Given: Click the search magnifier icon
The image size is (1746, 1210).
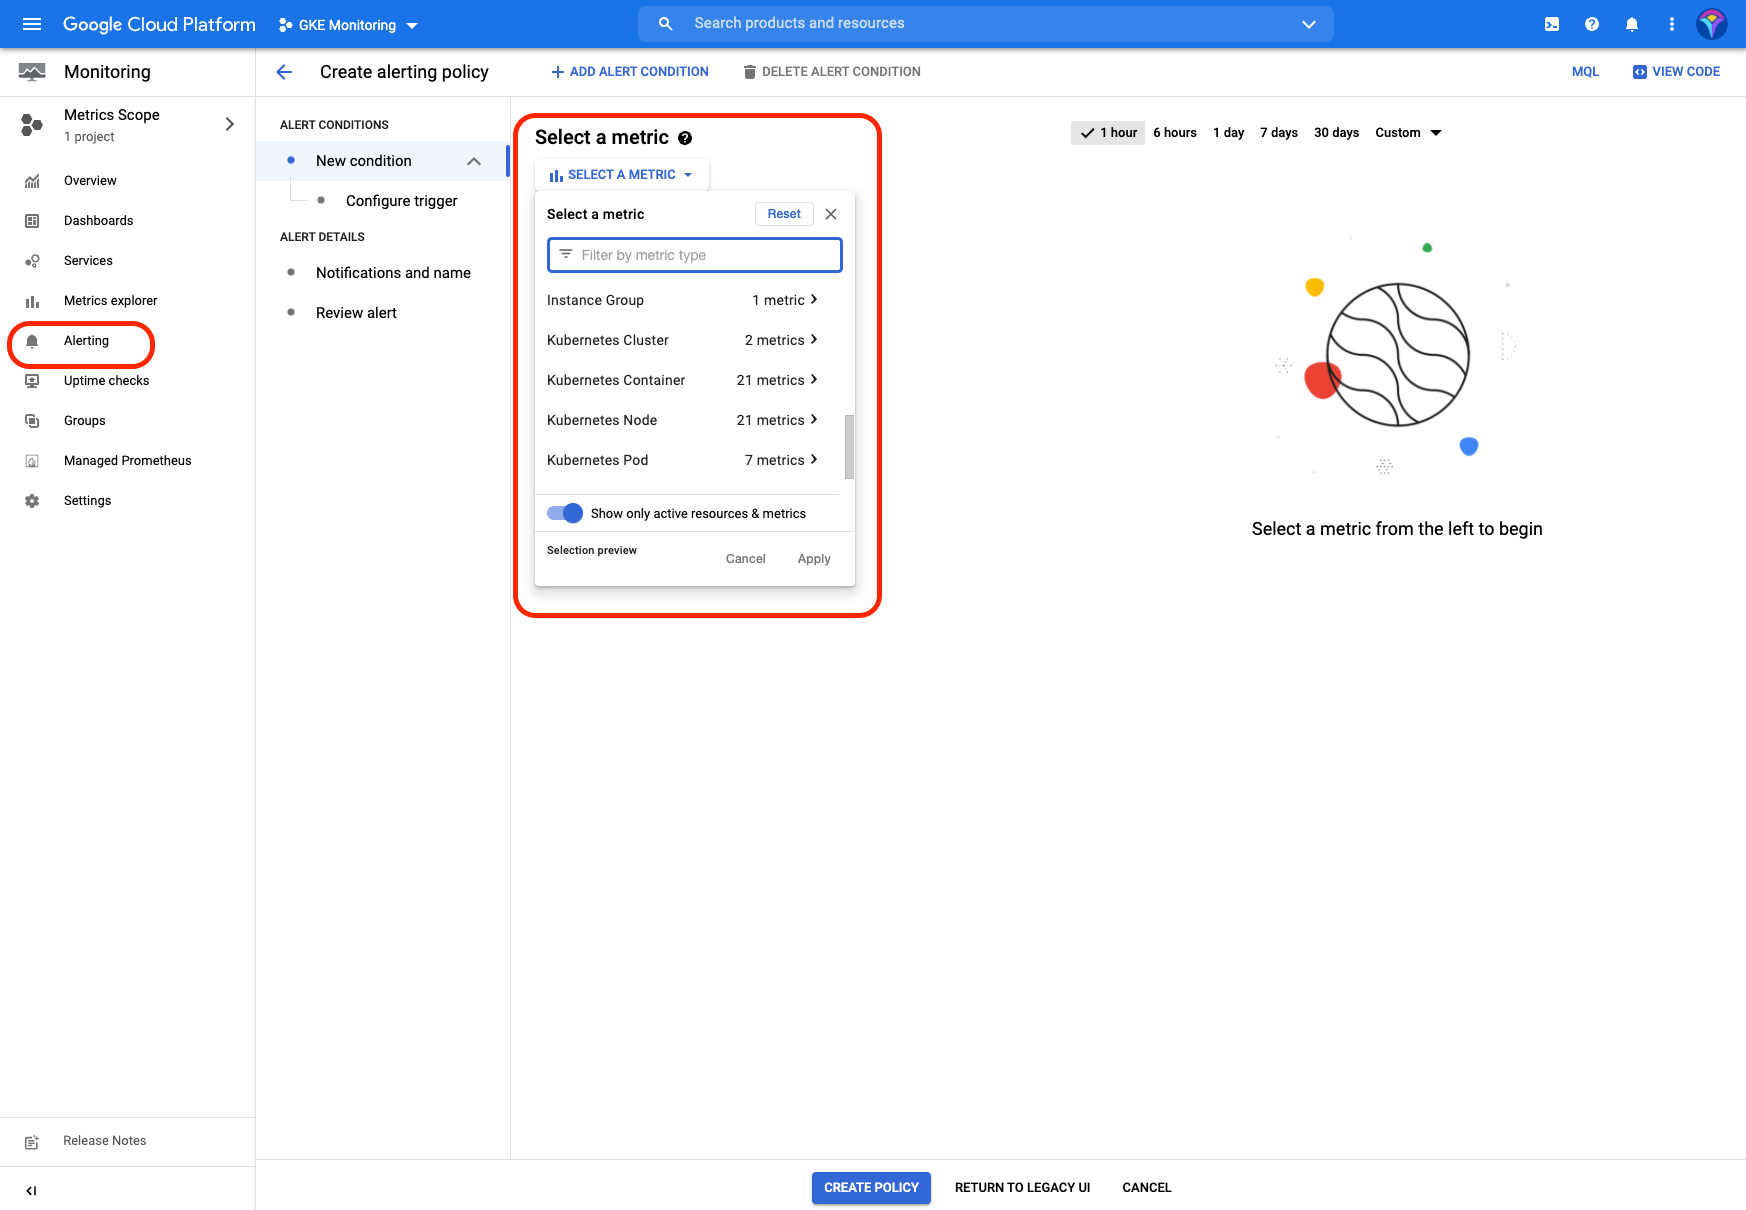Looking at the screenshot, I should point(665,23).
